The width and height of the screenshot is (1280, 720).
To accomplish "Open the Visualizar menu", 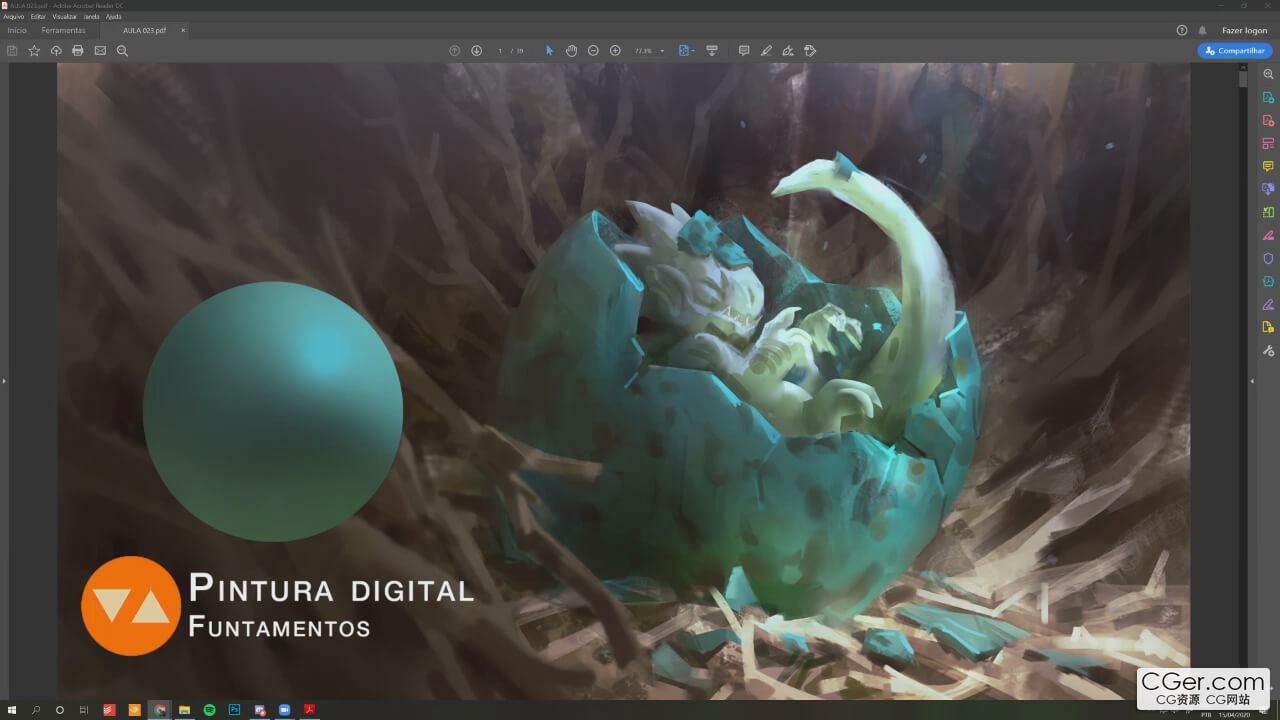I will (x=64, y=17).
